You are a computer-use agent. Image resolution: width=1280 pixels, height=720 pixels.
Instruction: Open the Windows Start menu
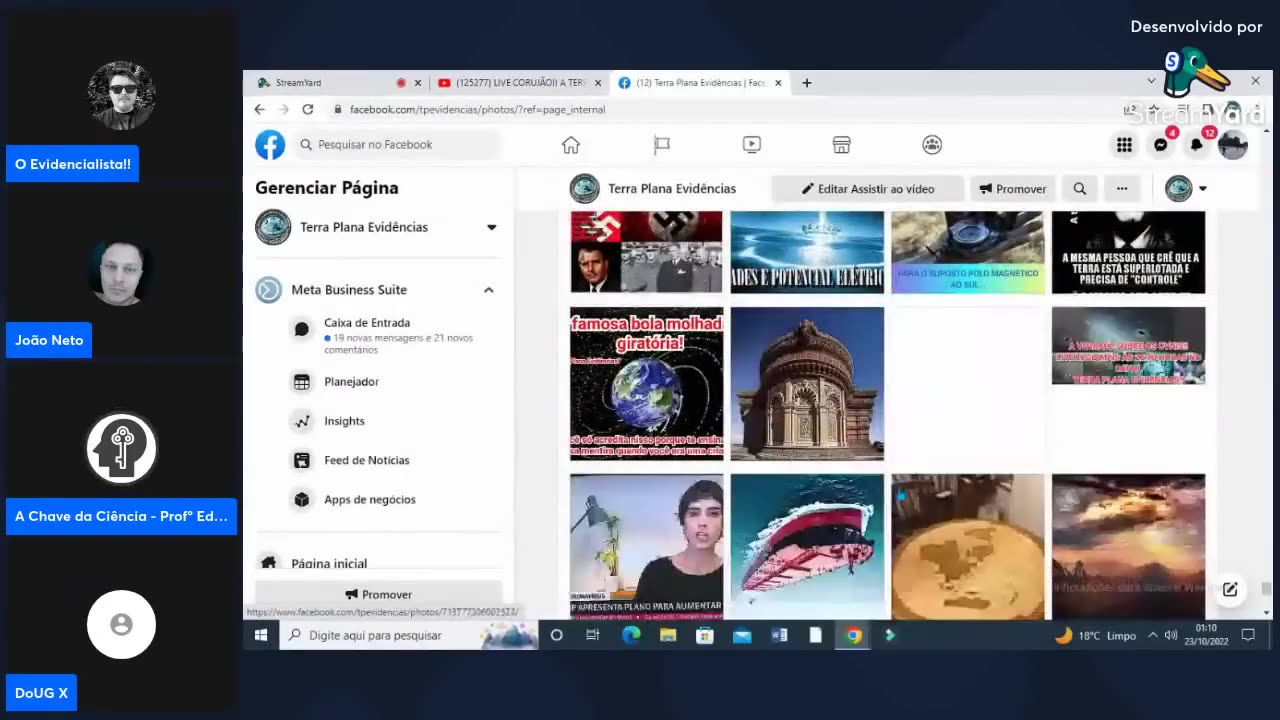[x=261, y=635]
